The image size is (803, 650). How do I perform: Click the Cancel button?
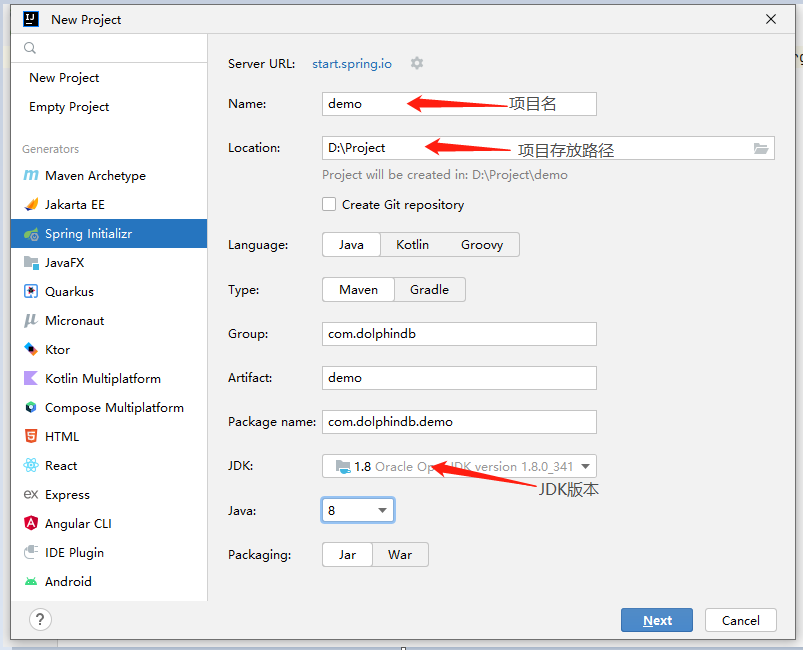pos(741,620)
